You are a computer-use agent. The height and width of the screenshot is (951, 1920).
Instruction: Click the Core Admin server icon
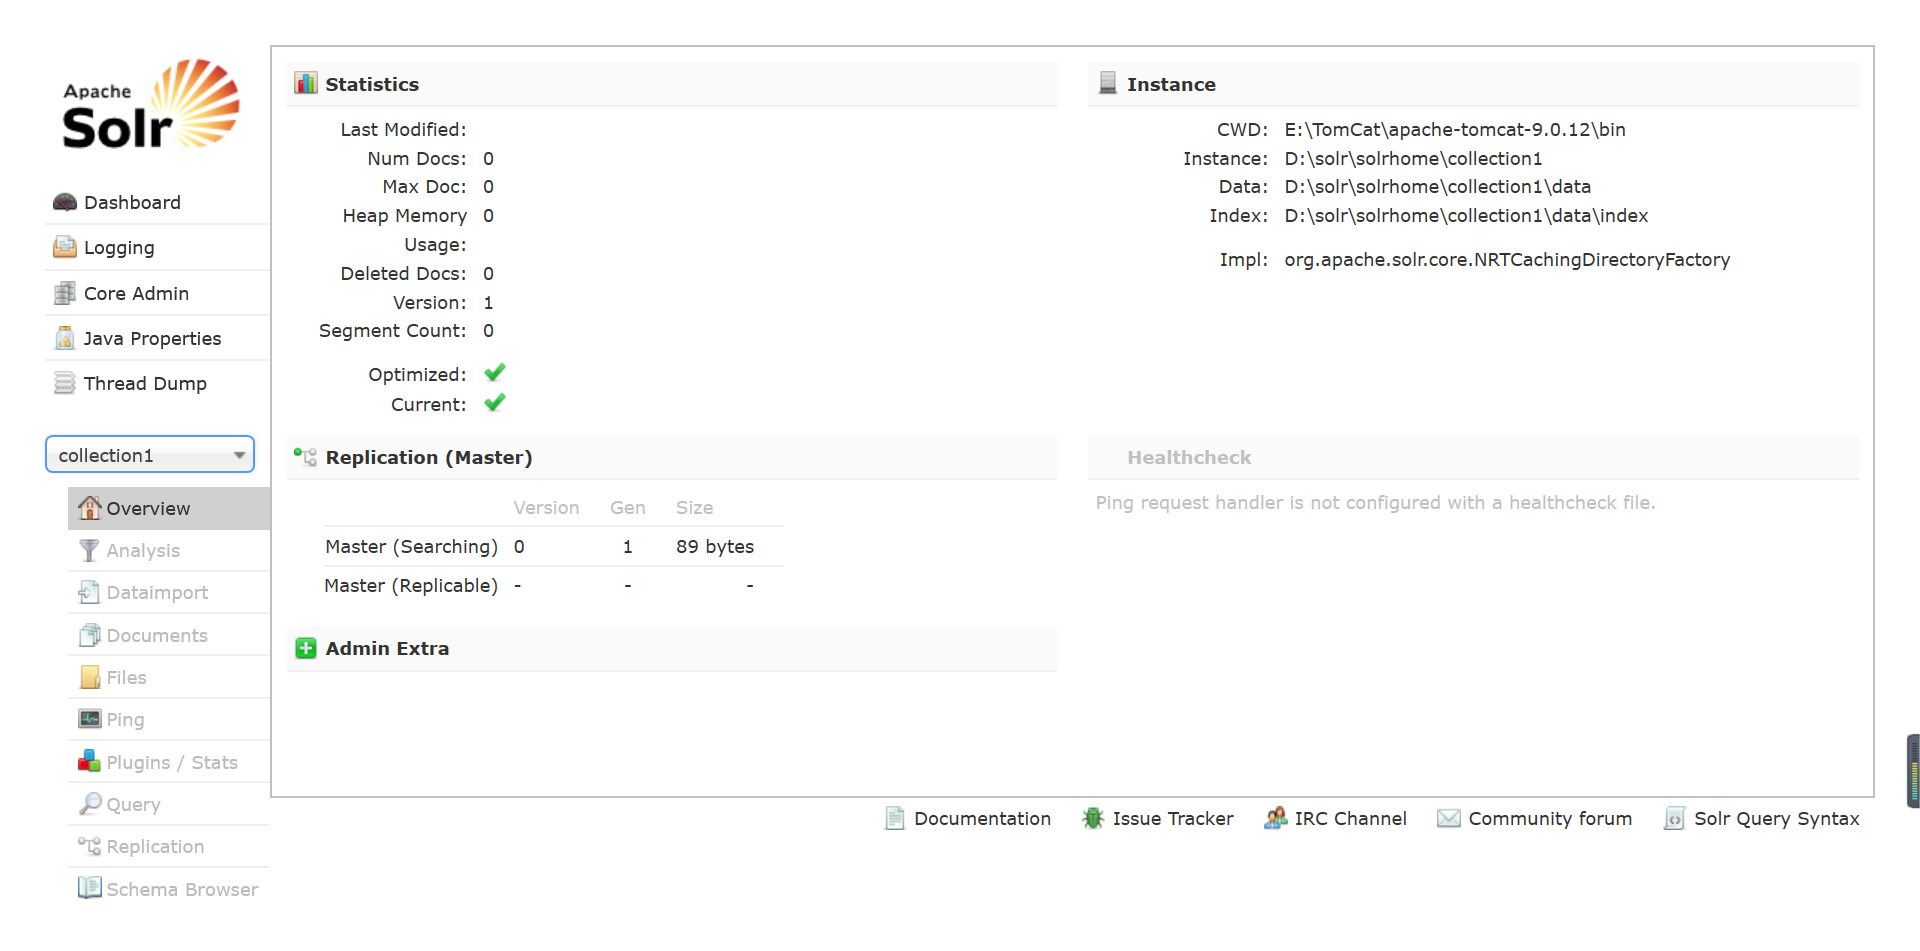65,293
